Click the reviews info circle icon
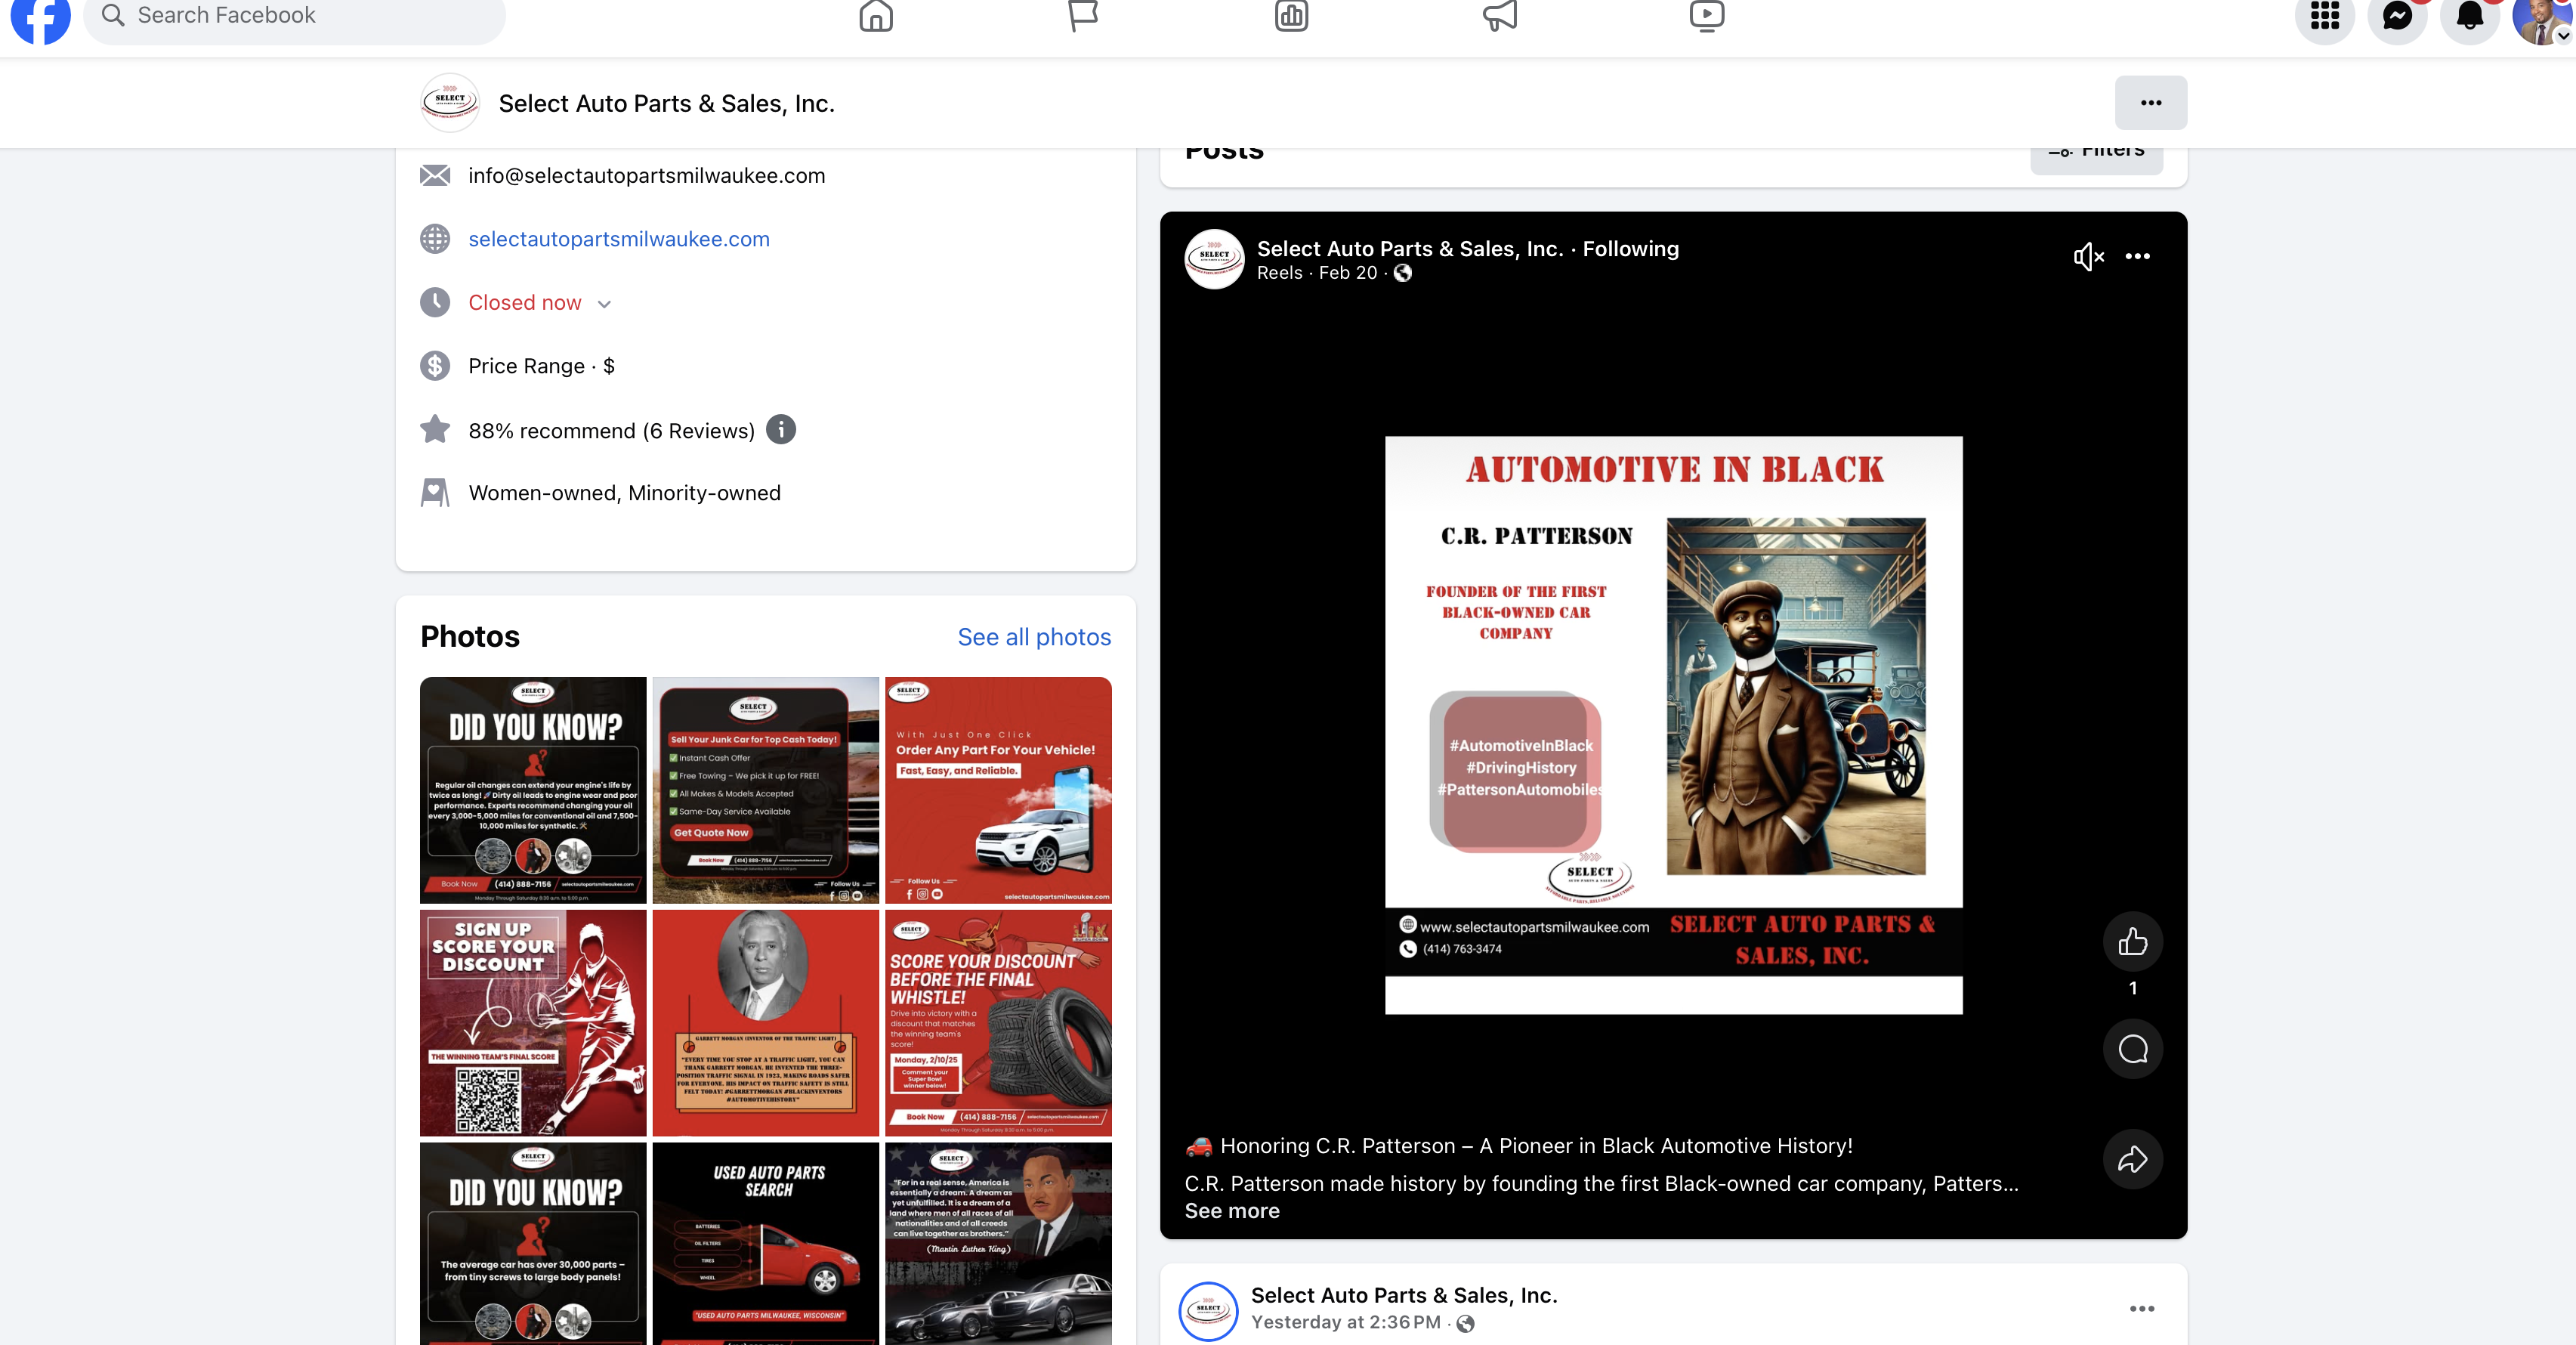Image resolution: width=2576 pixels, height=1345 pixels. click(781, 429)
